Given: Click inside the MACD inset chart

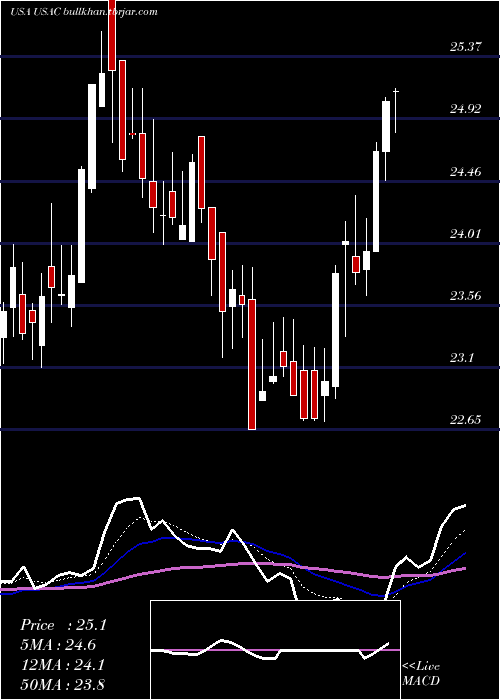Looking at the screenshot, I should (x=275, y=650).
